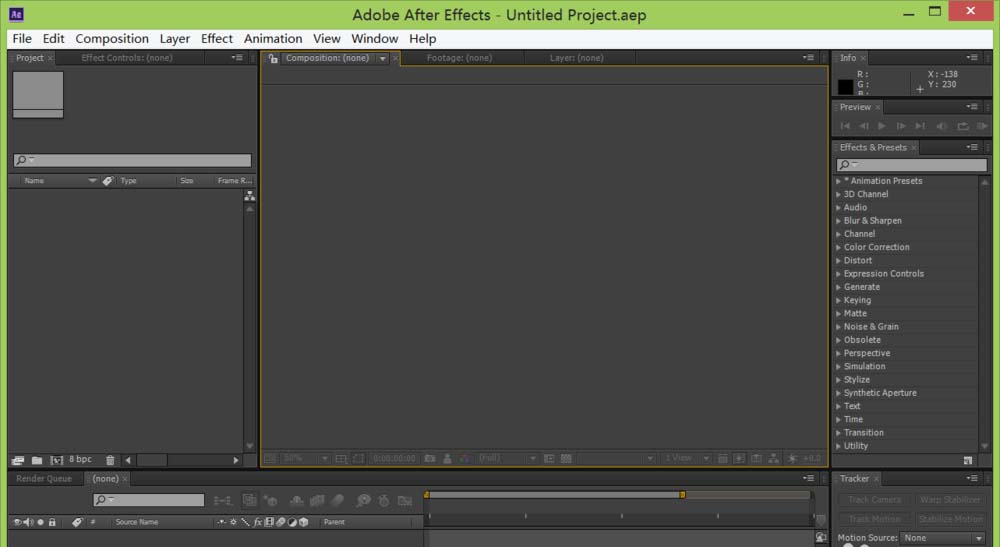Expand the Animation Presets category
The width and height of the screenshot is (1000, 547).
(x=838, y=182)
